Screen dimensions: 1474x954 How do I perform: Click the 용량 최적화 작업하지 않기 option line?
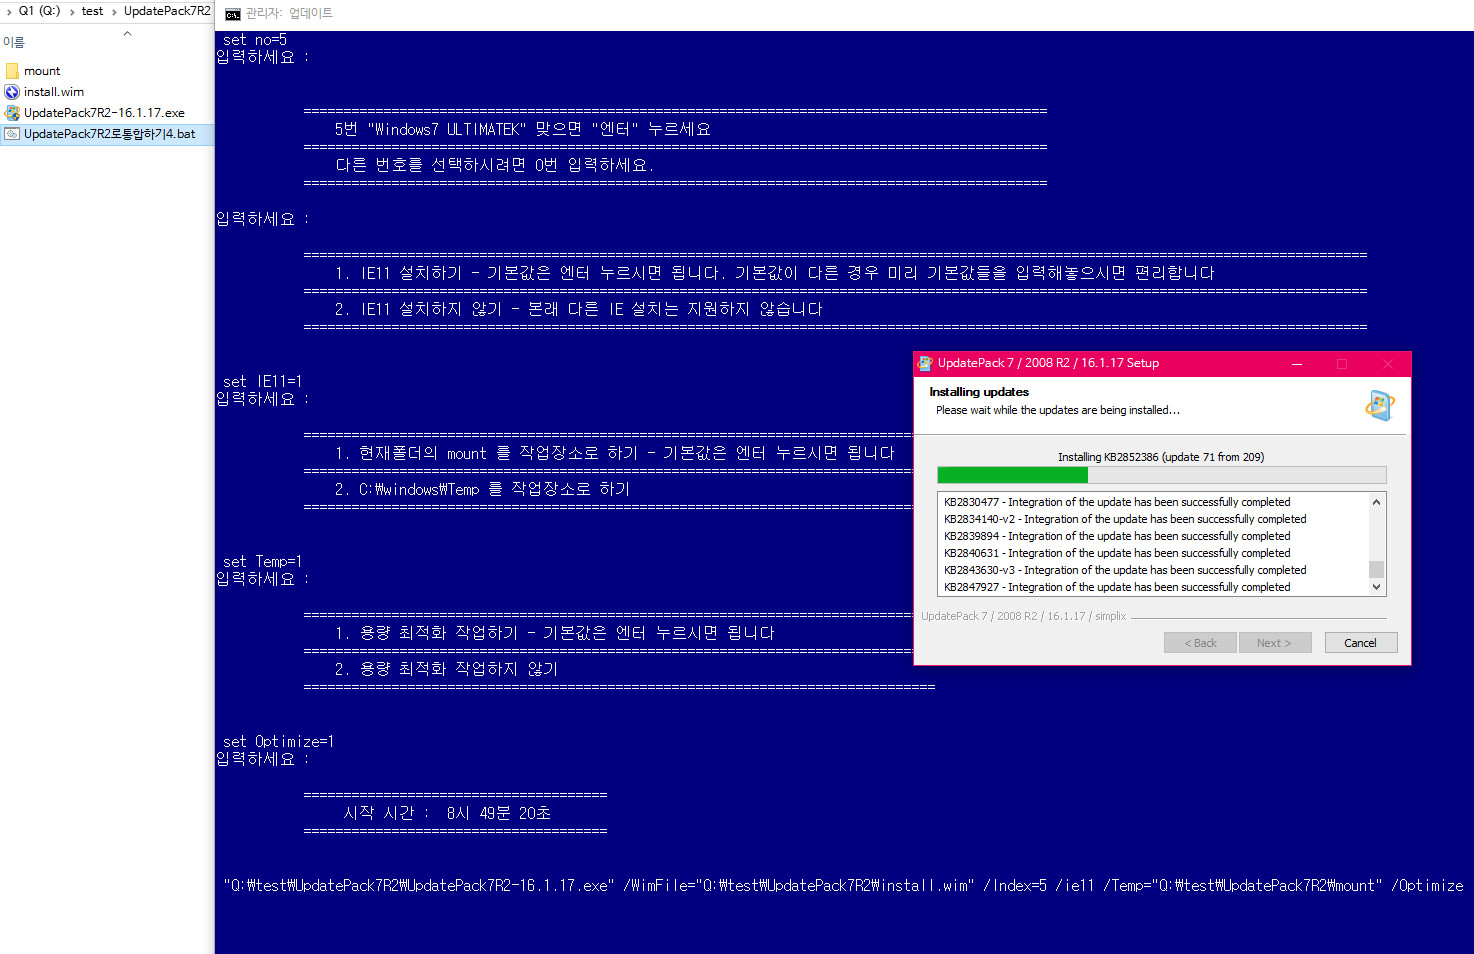tap(447, 669)
